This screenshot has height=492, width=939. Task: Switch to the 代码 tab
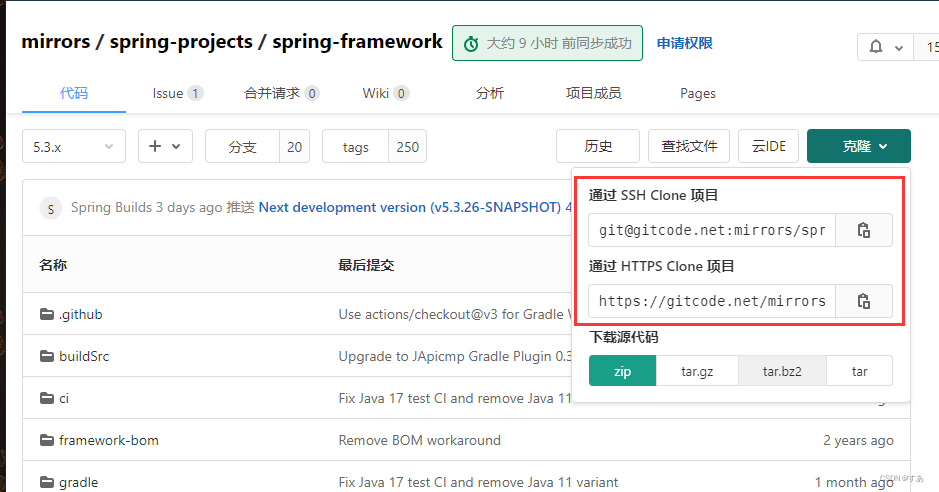point(74,93)
